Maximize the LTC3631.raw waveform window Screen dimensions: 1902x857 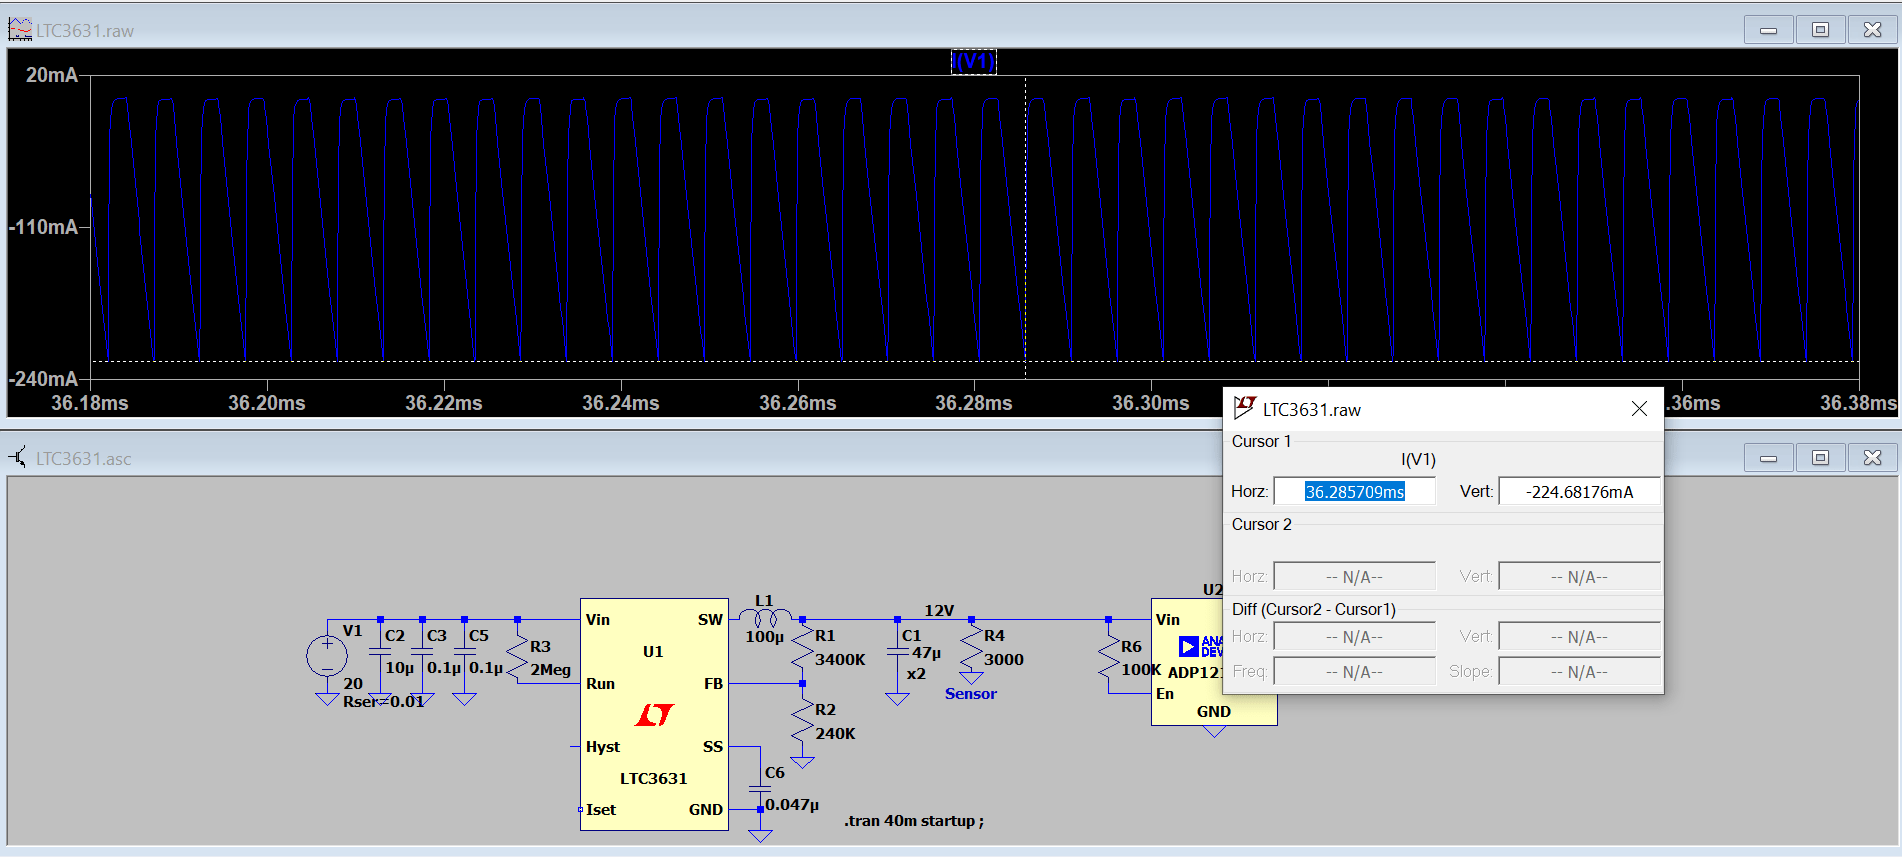coord(1820,30)
